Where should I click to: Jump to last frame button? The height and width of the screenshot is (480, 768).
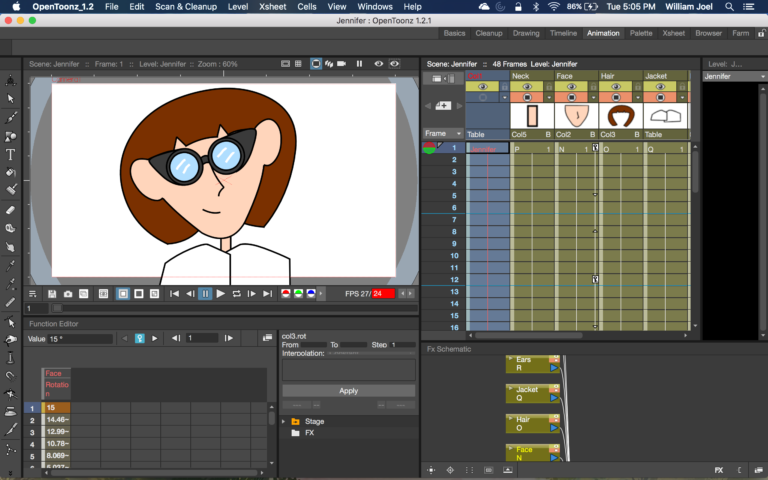pyautogui.click(x=267, y=293)
